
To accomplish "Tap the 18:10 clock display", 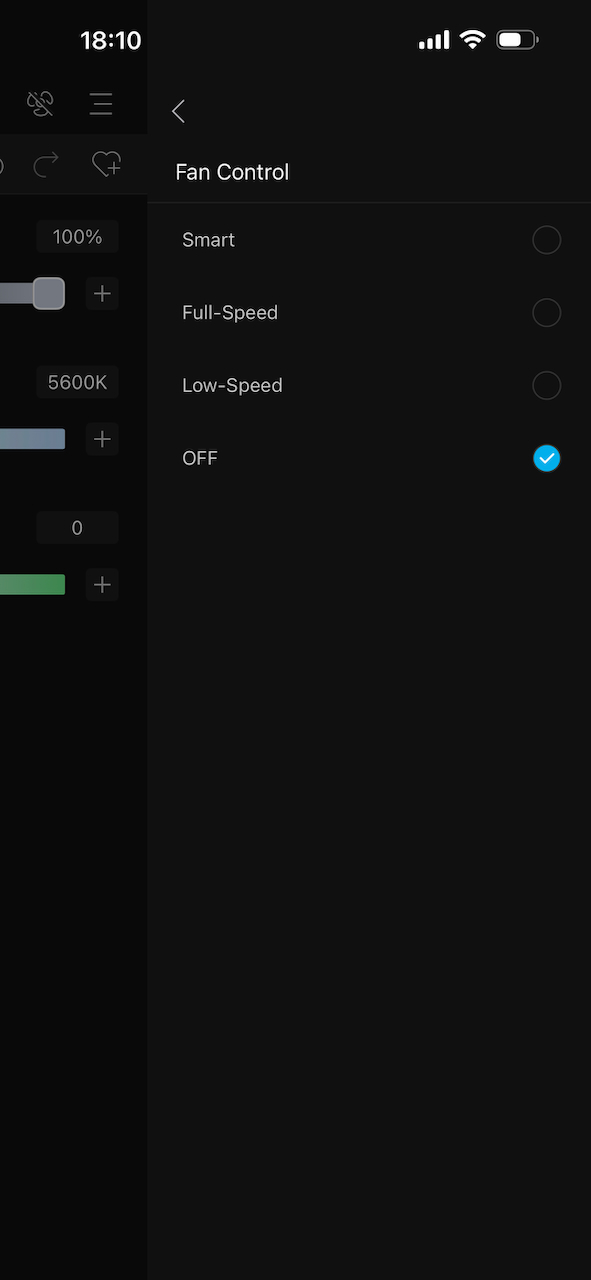I will 110,40.
